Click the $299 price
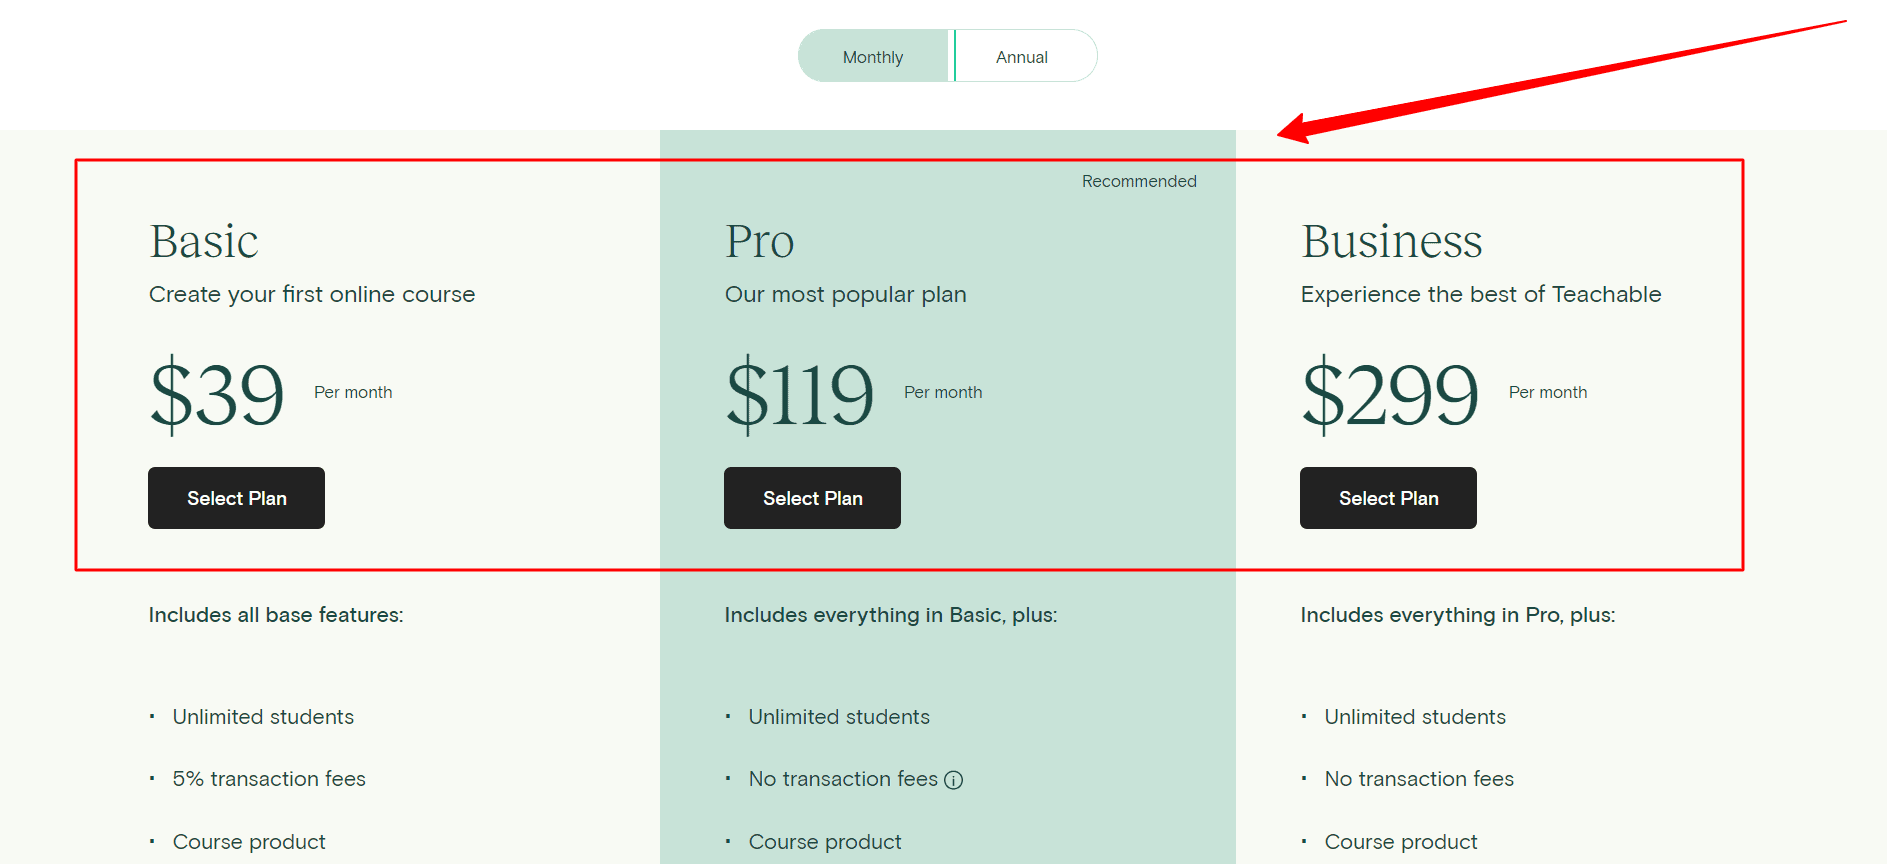Image resolution: width=1887 pixels, height=864 pixels. [x=1389, y=394]
